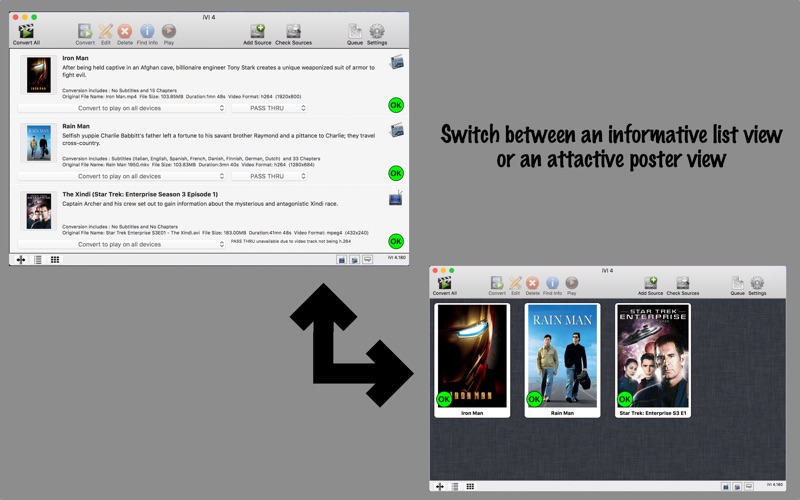The width and height of the screenshot is (800, 500).
Task: Open the Queue in the list-view window
Action: tap(355, 34)
